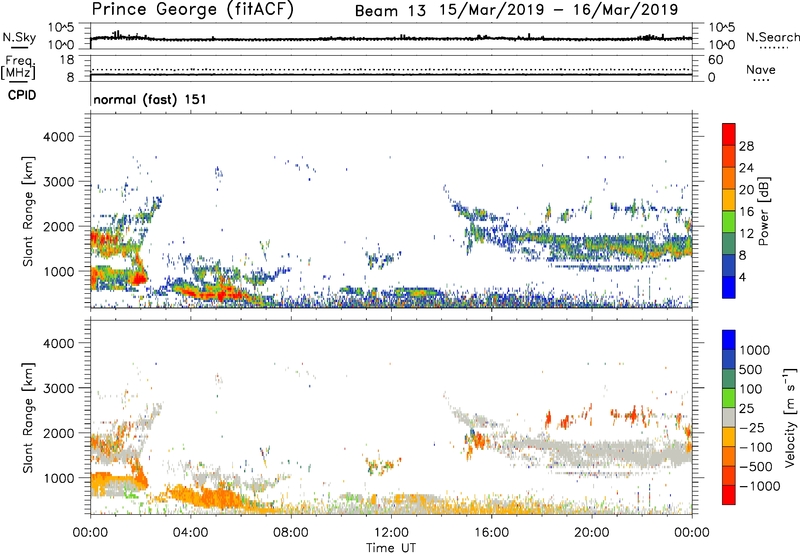Select the "normal (fast) 151" mode text
800x554 pixels.
point(150,99)
